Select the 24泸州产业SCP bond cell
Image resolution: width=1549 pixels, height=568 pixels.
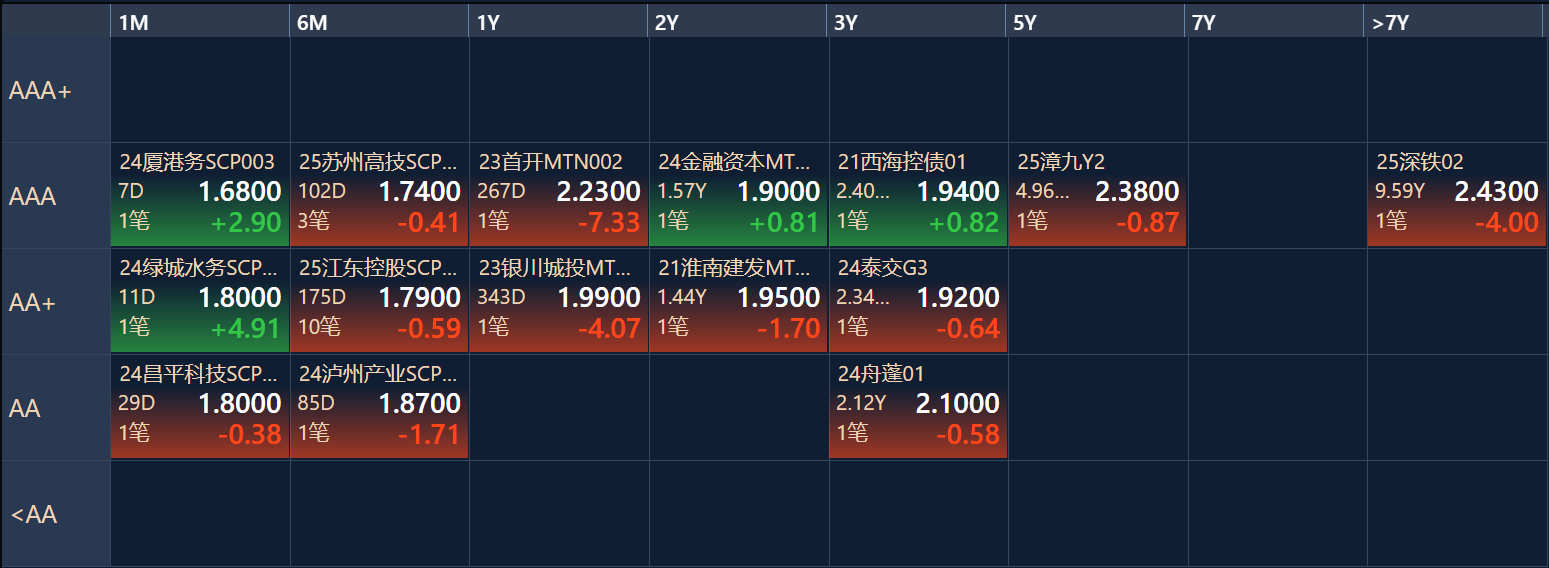(x=379, y=407)
